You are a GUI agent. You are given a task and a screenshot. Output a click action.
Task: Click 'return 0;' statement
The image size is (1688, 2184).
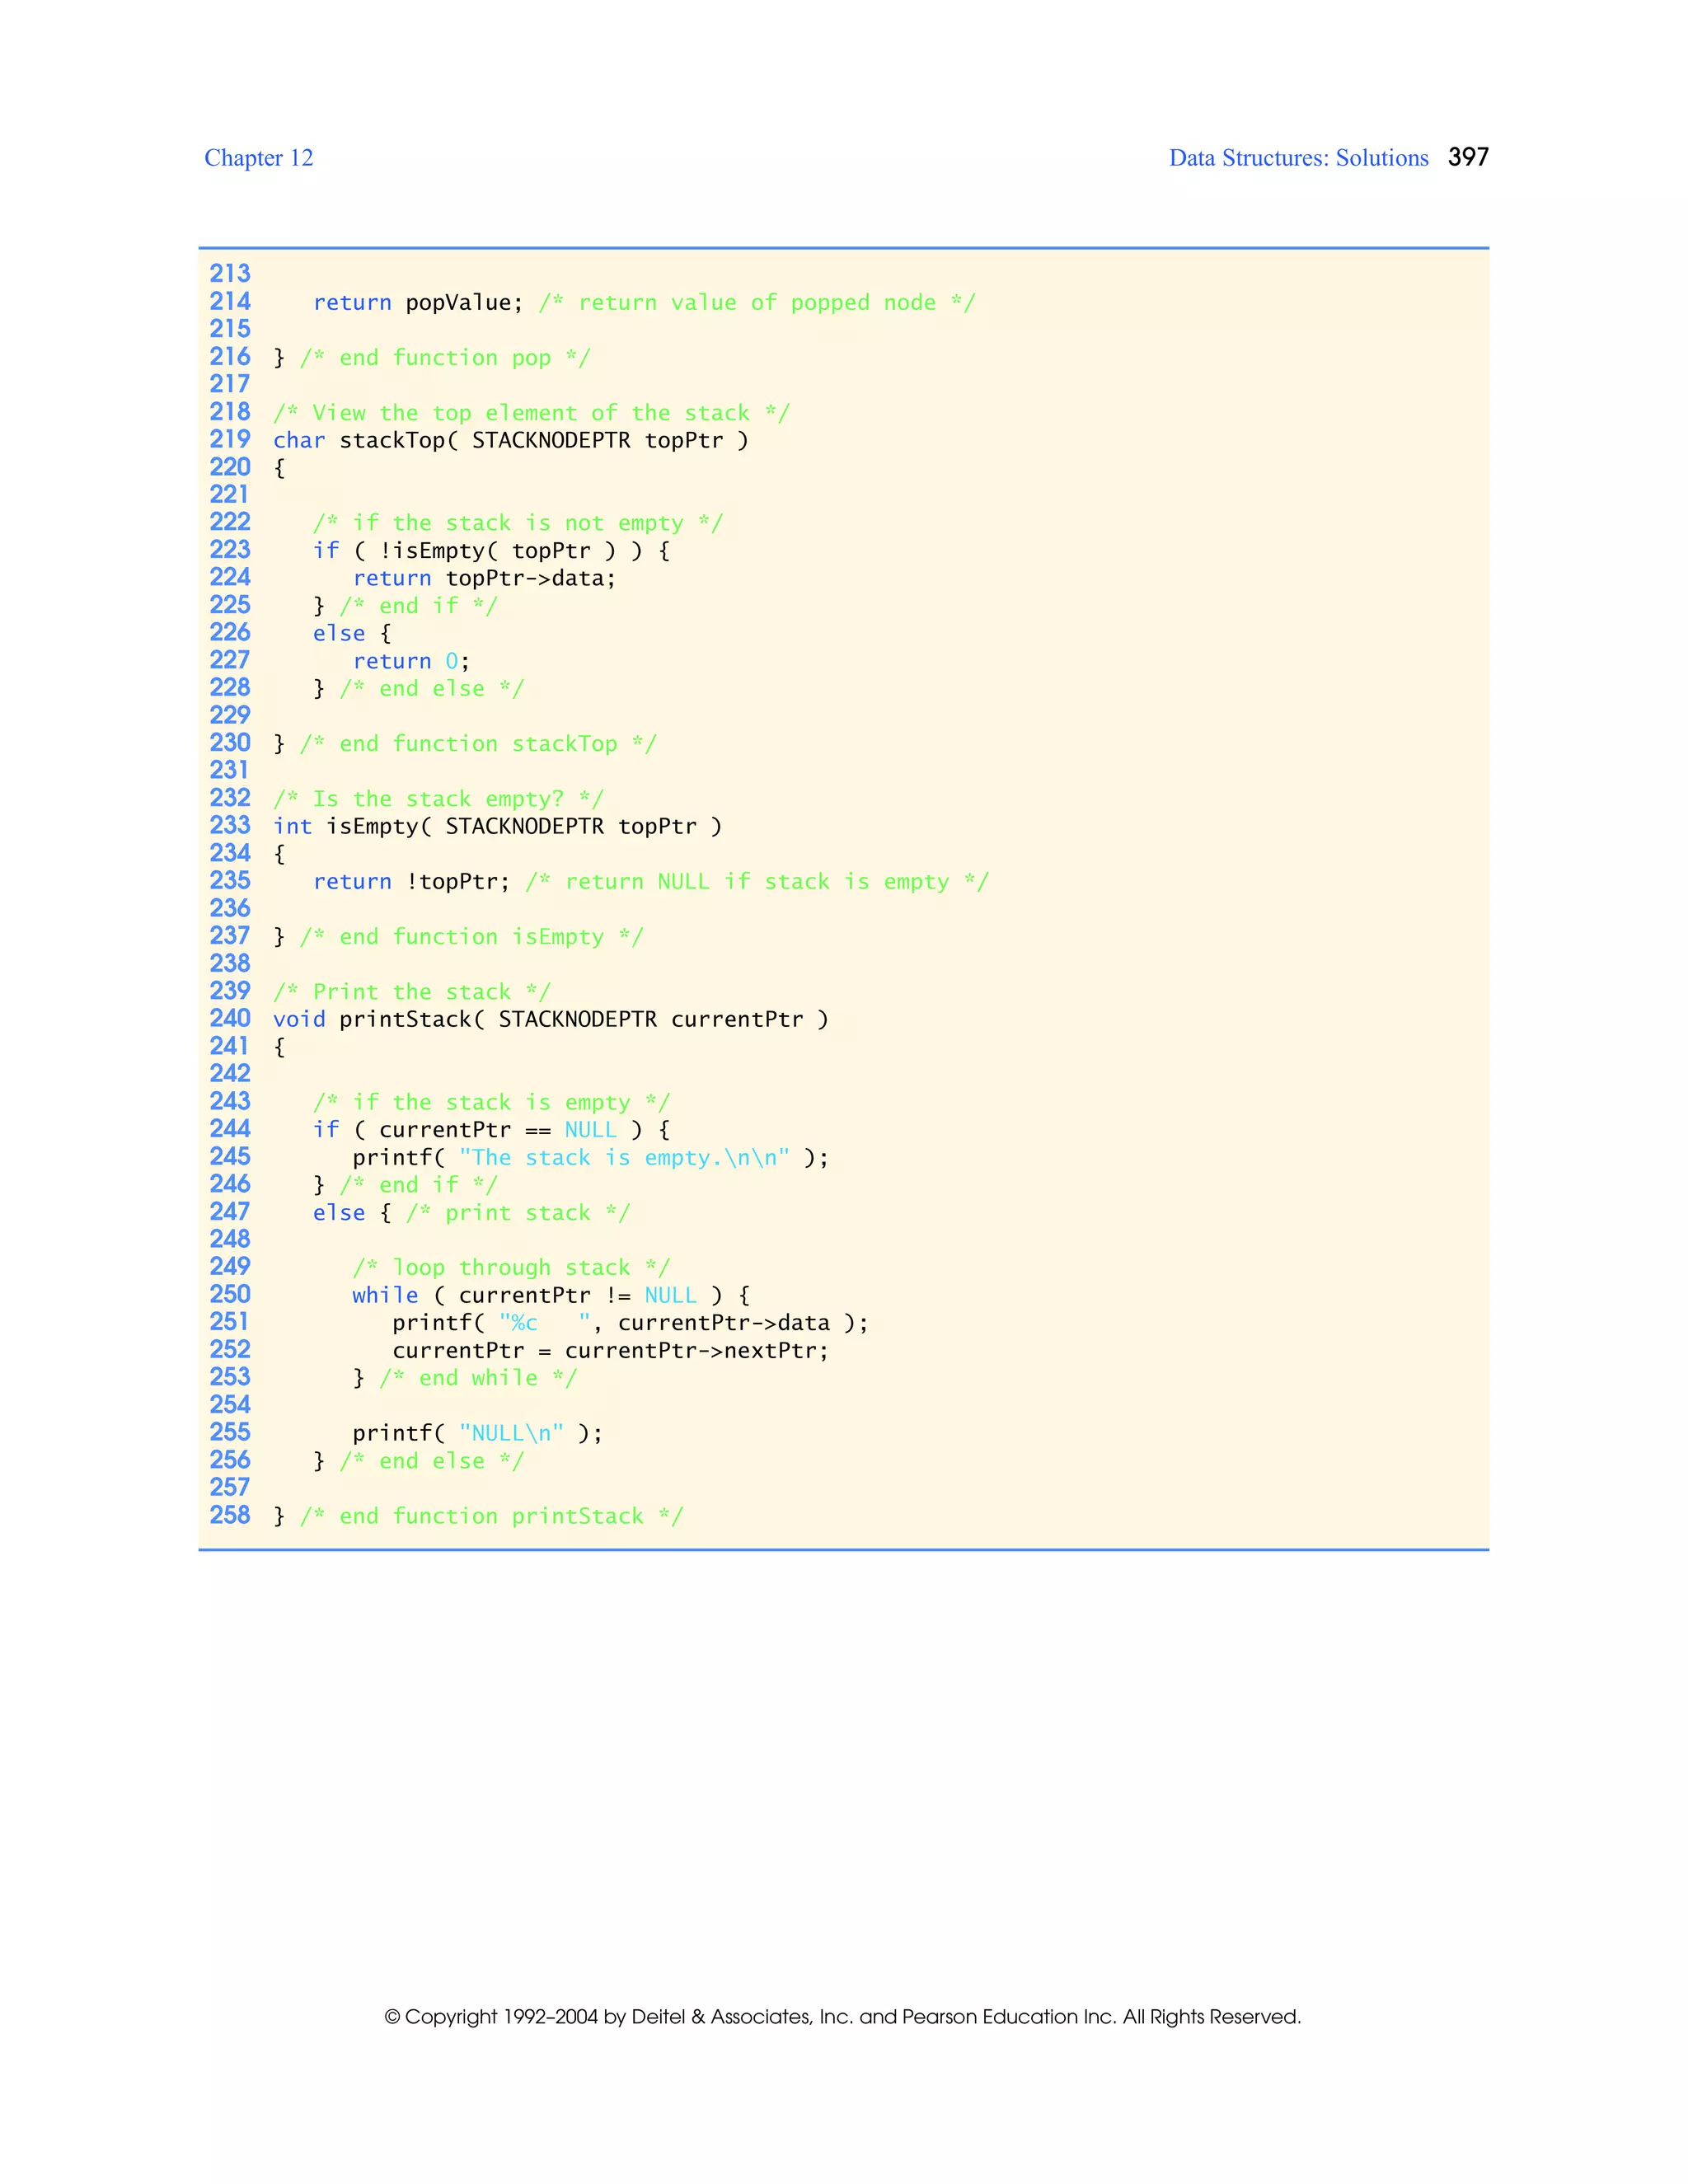pos(411,661)
